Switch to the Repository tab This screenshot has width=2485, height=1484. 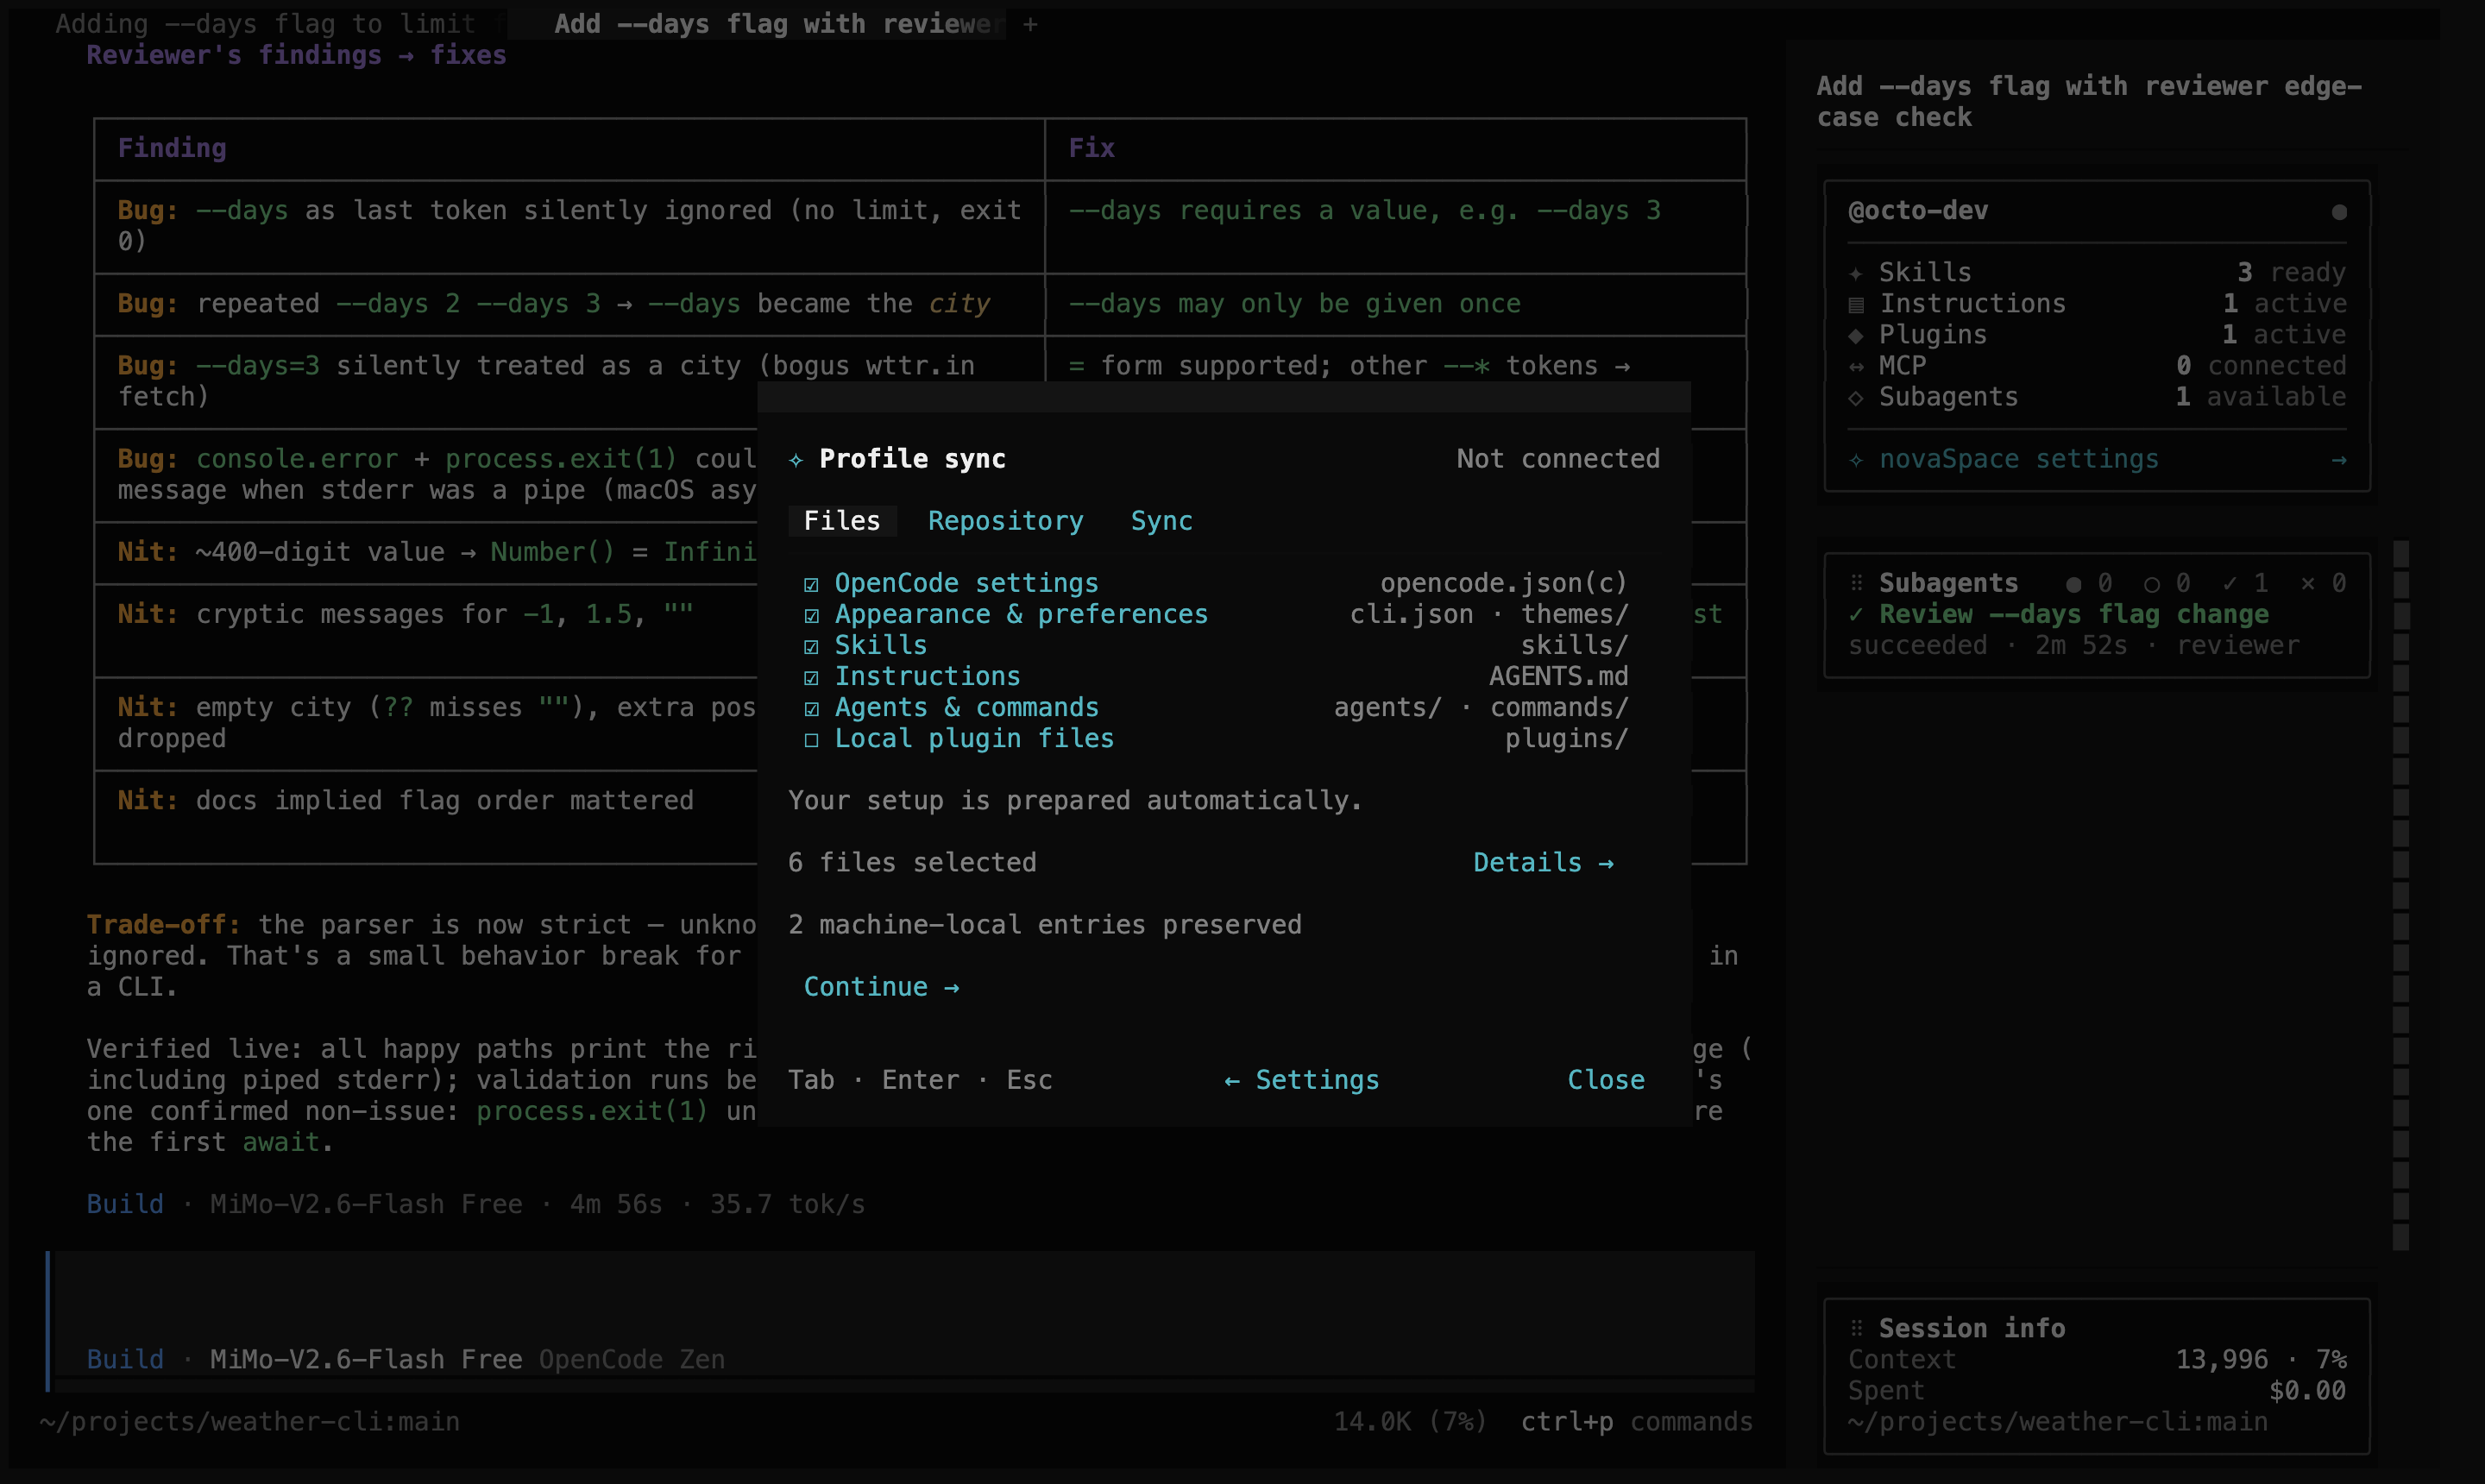click(x=1005, y=521)
